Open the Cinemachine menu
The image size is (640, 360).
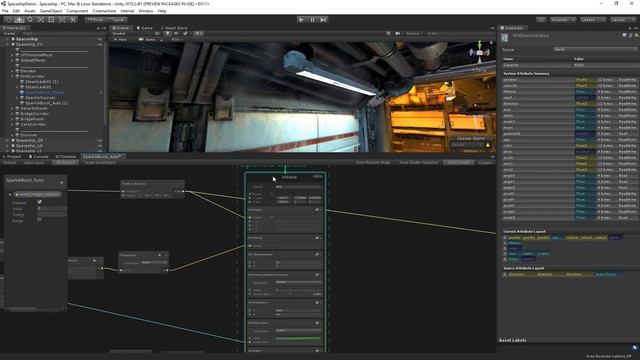[104, 11]
